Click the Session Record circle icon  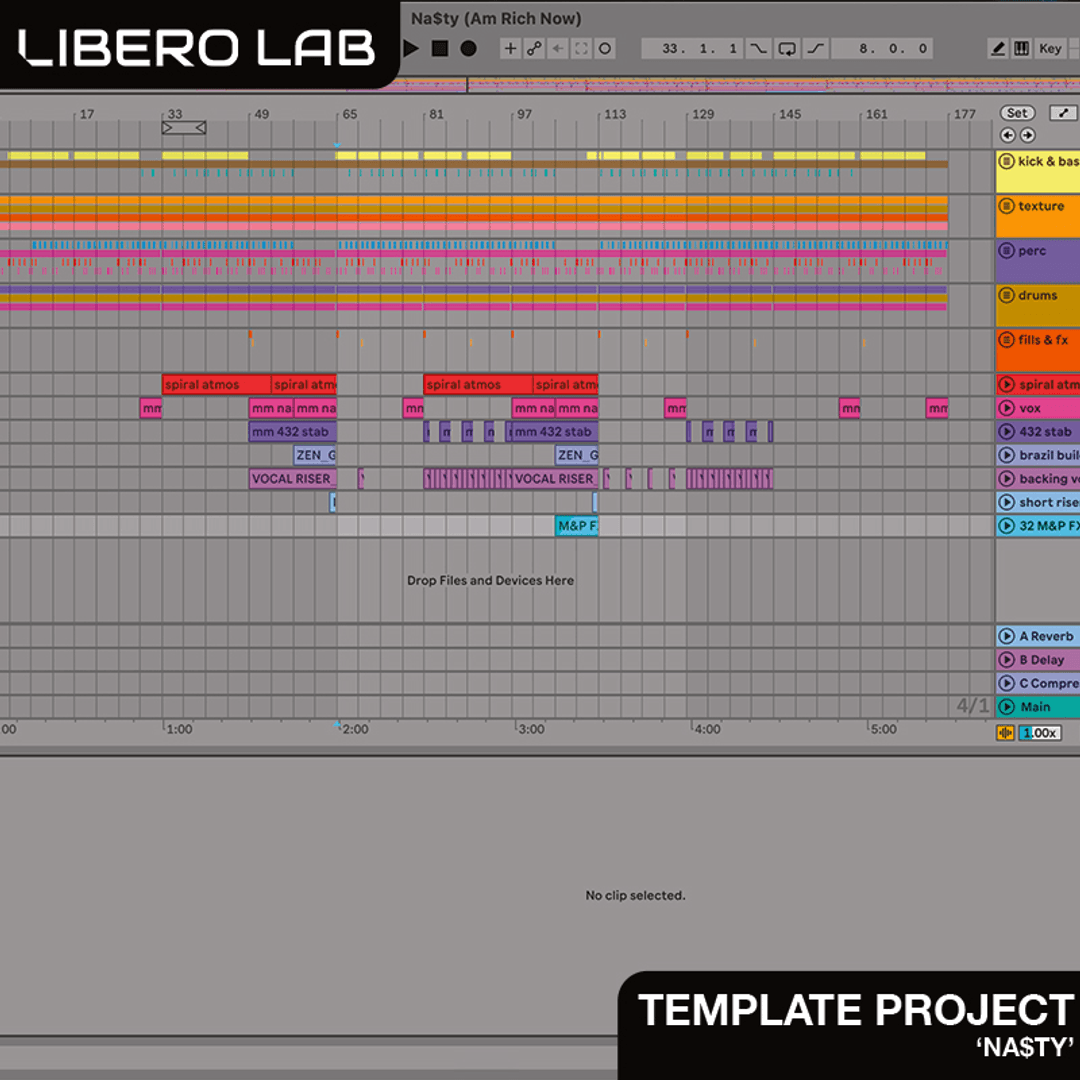pos(605,48)
